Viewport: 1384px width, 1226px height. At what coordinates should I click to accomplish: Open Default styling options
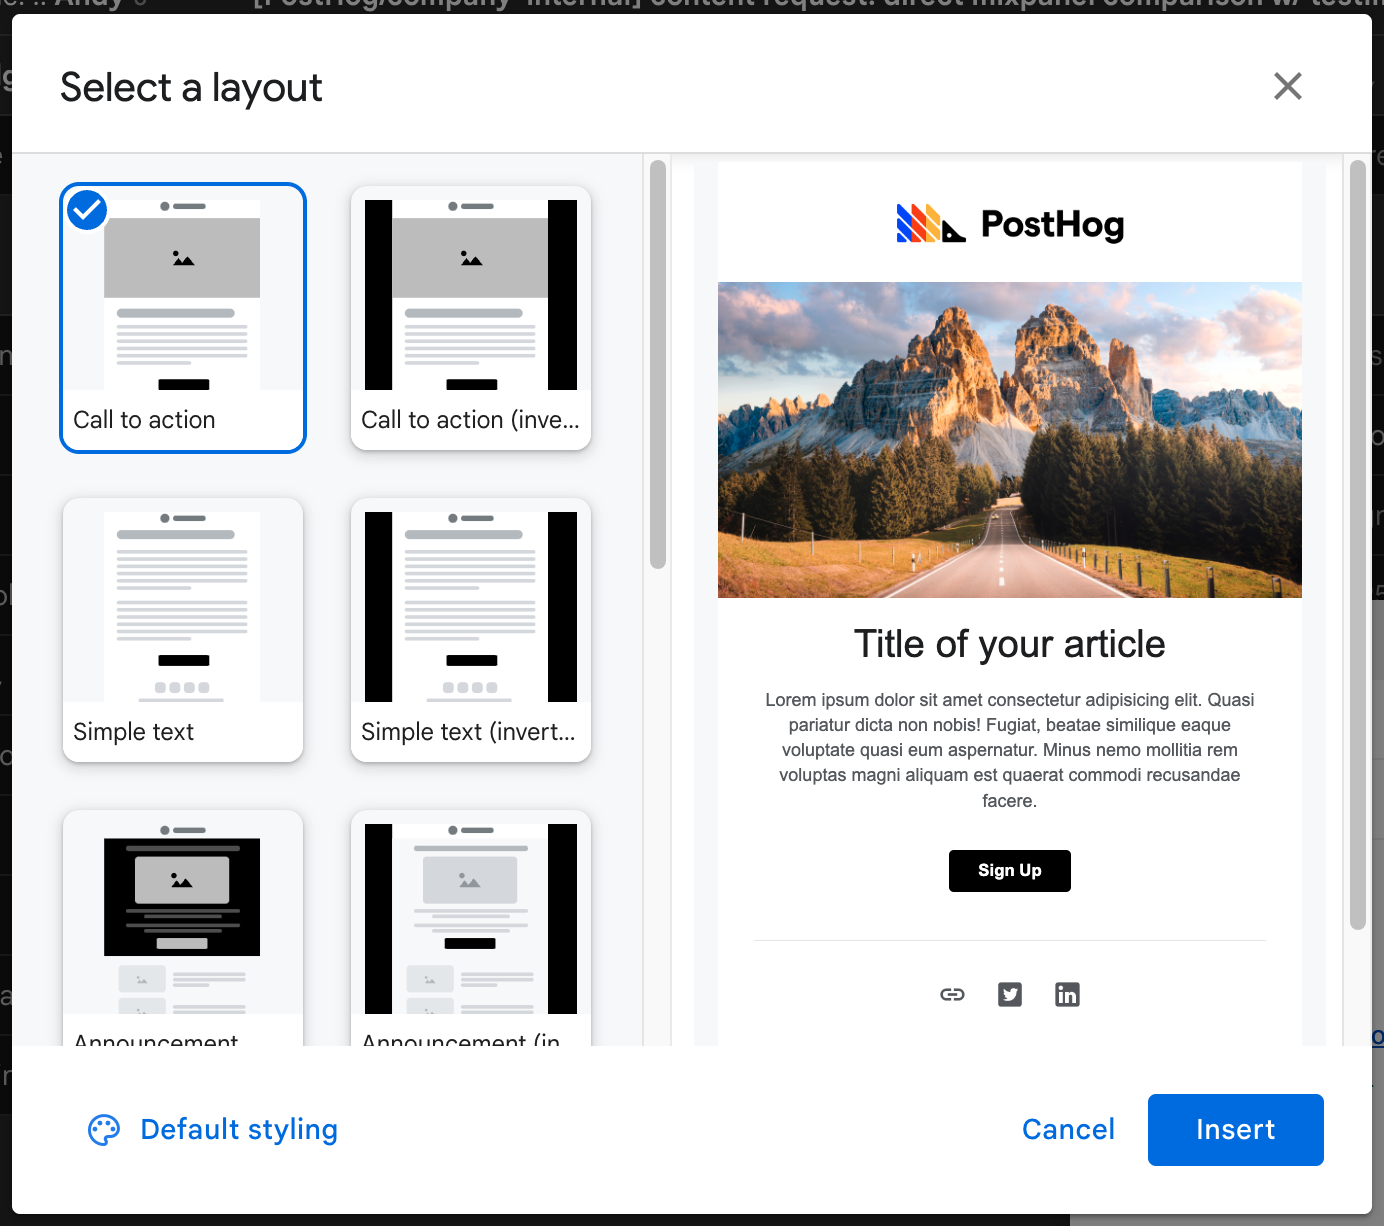point(238,1130)
